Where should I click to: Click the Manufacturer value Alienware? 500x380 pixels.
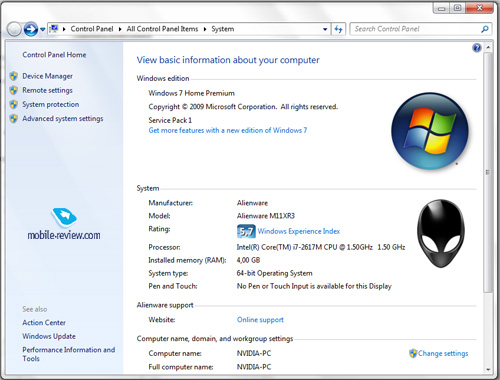coord(252,203)
